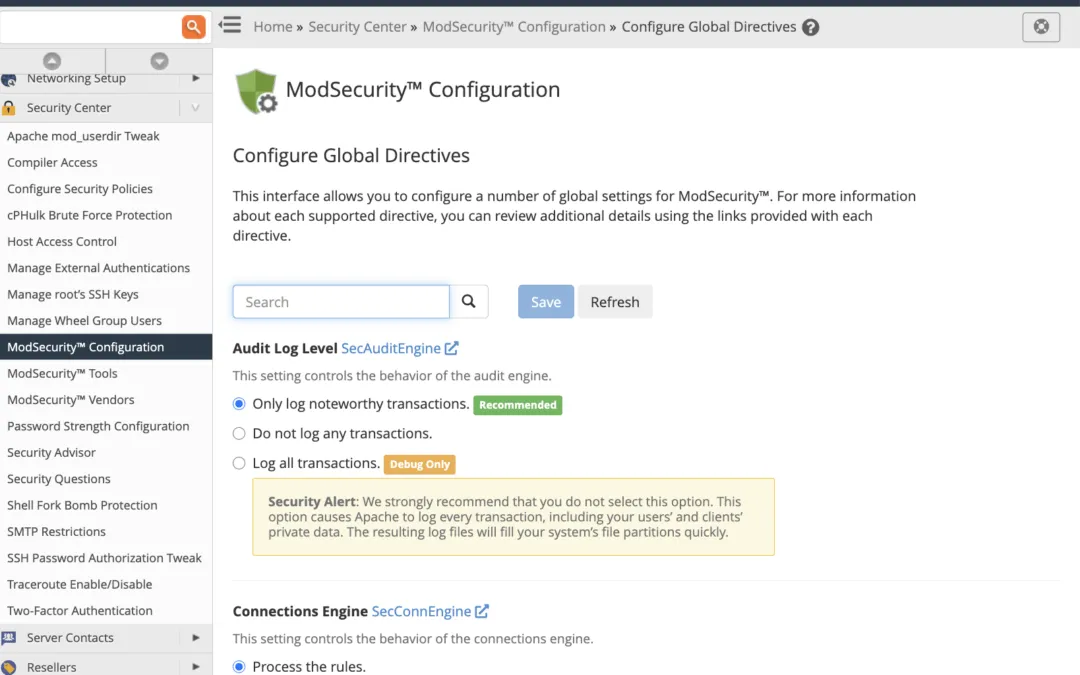1080x675 pixels.
Task: Select 'Process the rules' for Connections Engine
Action: tap(238, 666)
